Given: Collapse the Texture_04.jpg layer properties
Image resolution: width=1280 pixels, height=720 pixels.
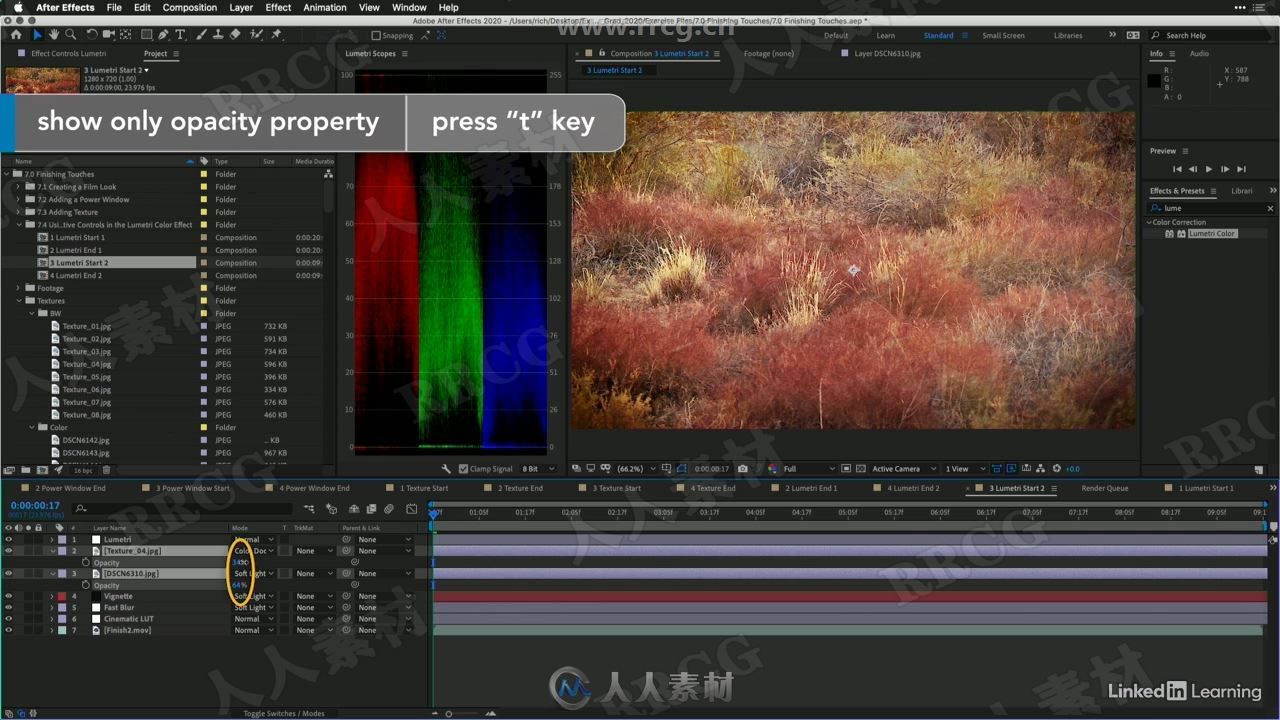Looking at the screenshot, I should click(52, 551).
